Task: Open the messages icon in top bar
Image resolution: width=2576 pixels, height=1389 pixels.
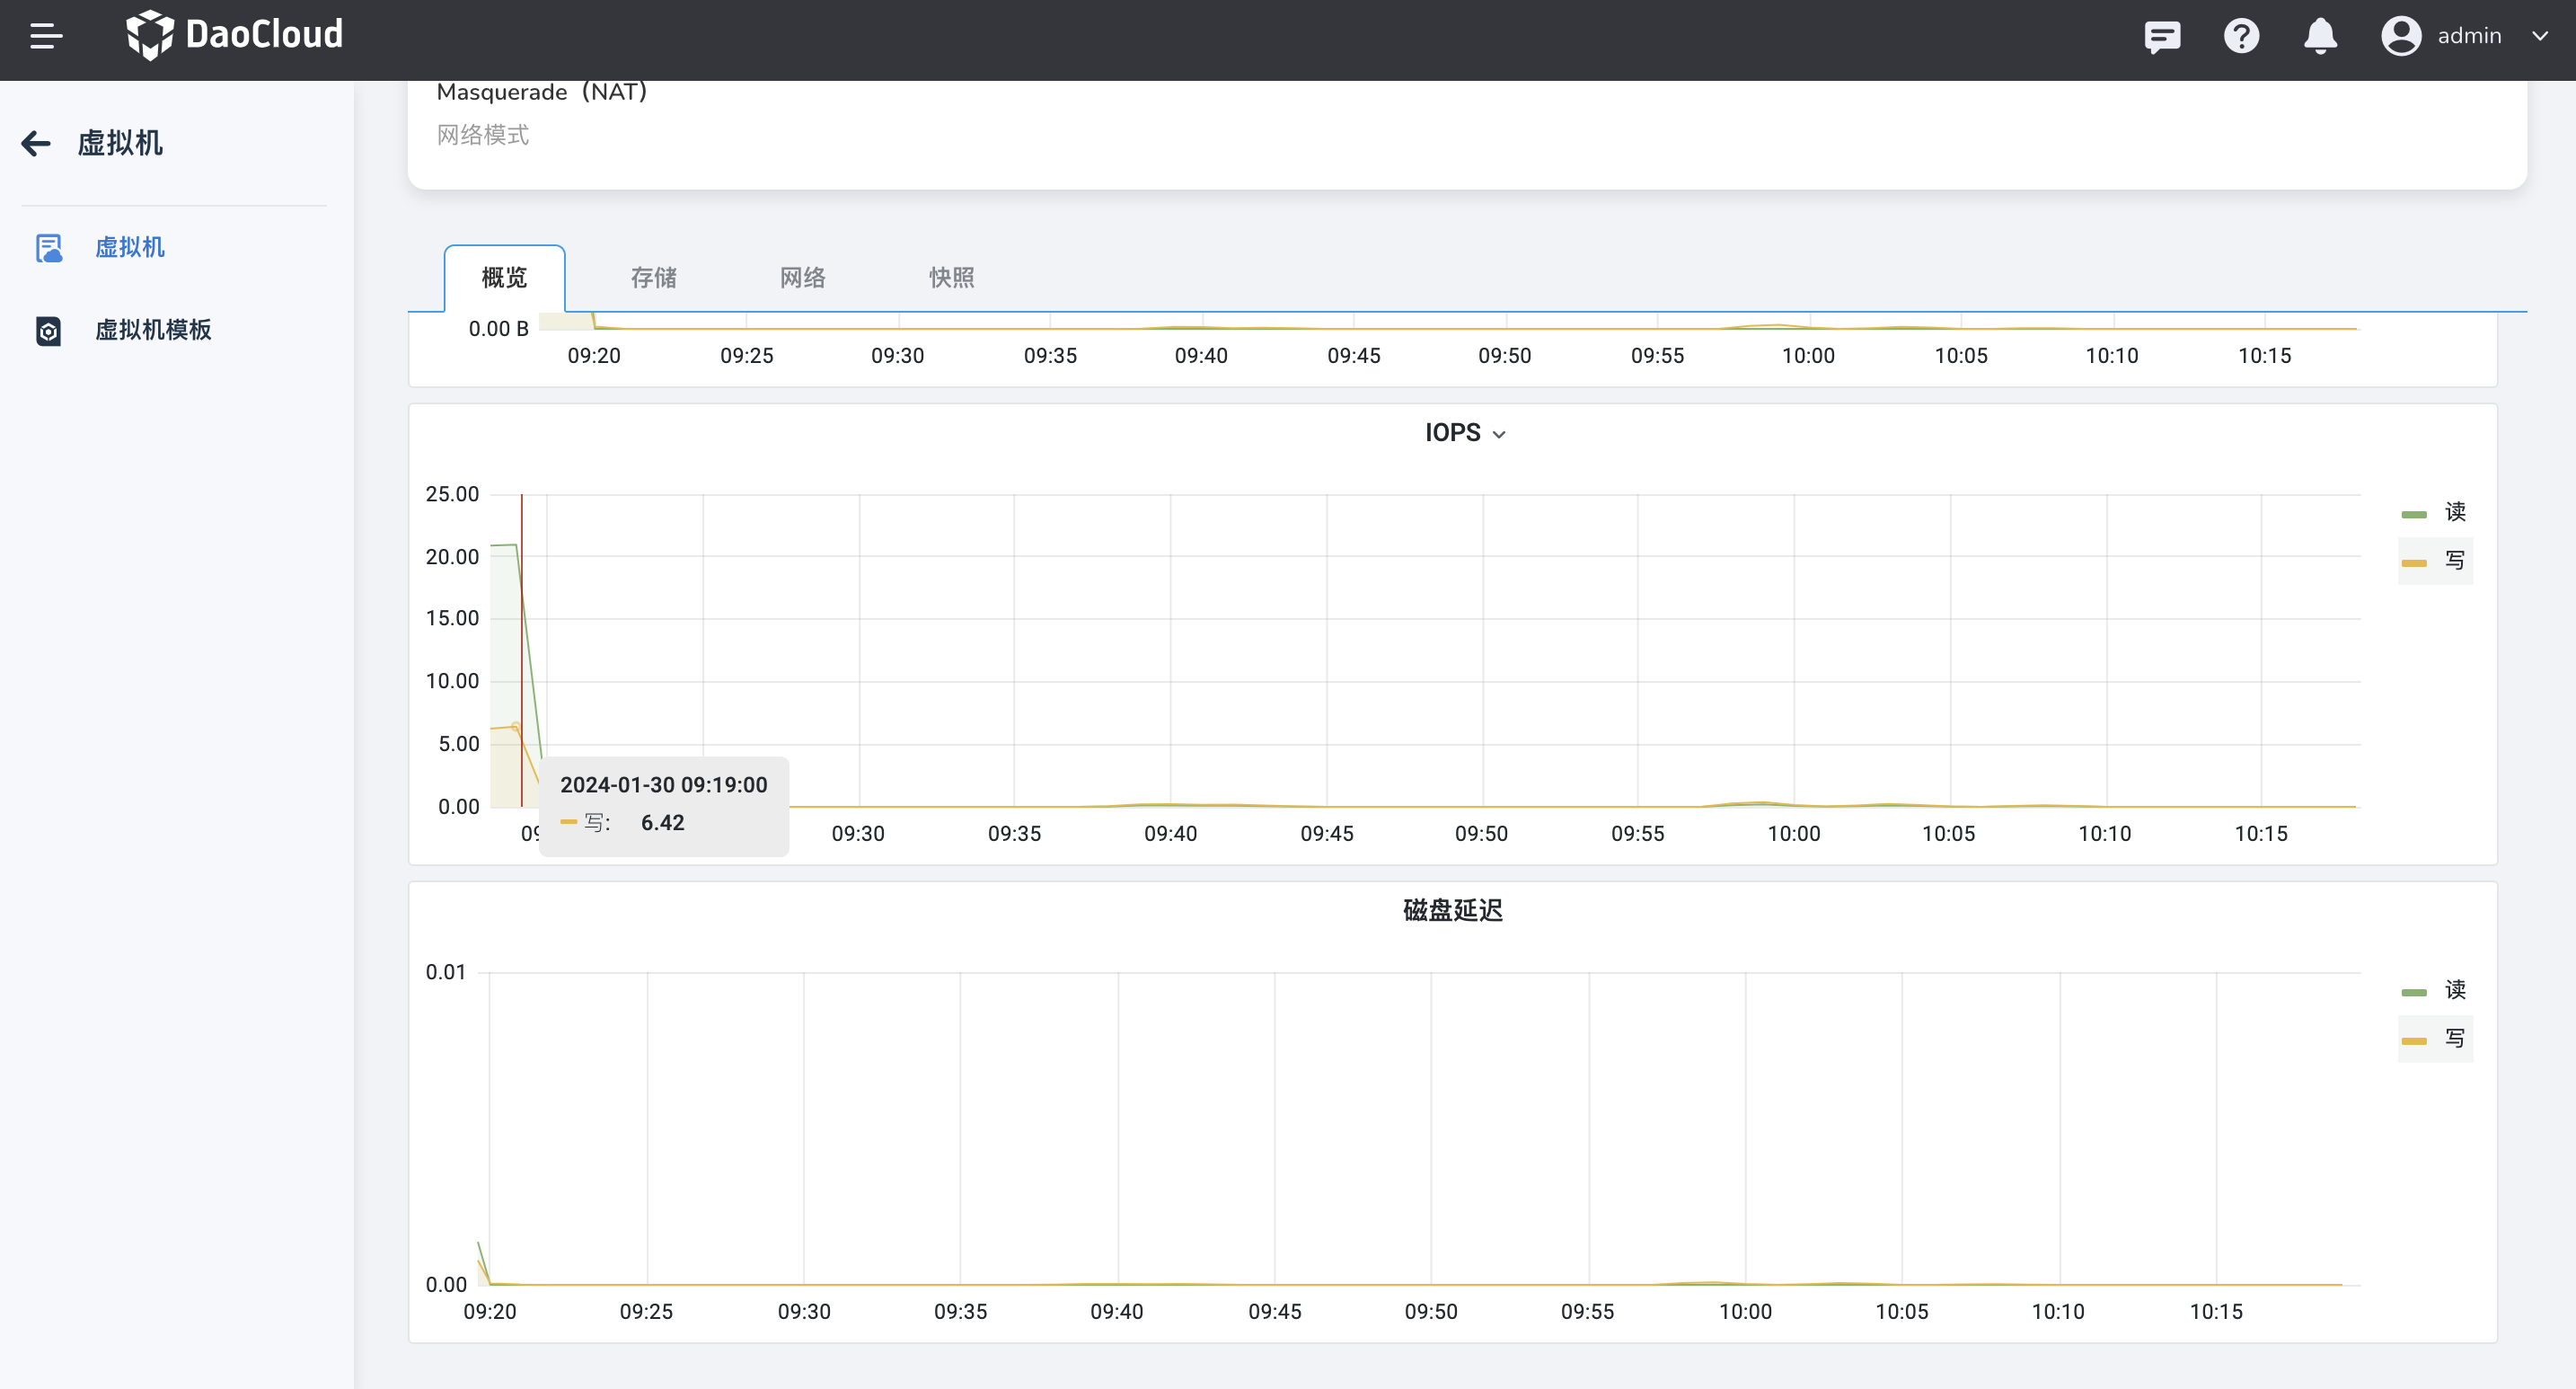Action: (2162, 36)
